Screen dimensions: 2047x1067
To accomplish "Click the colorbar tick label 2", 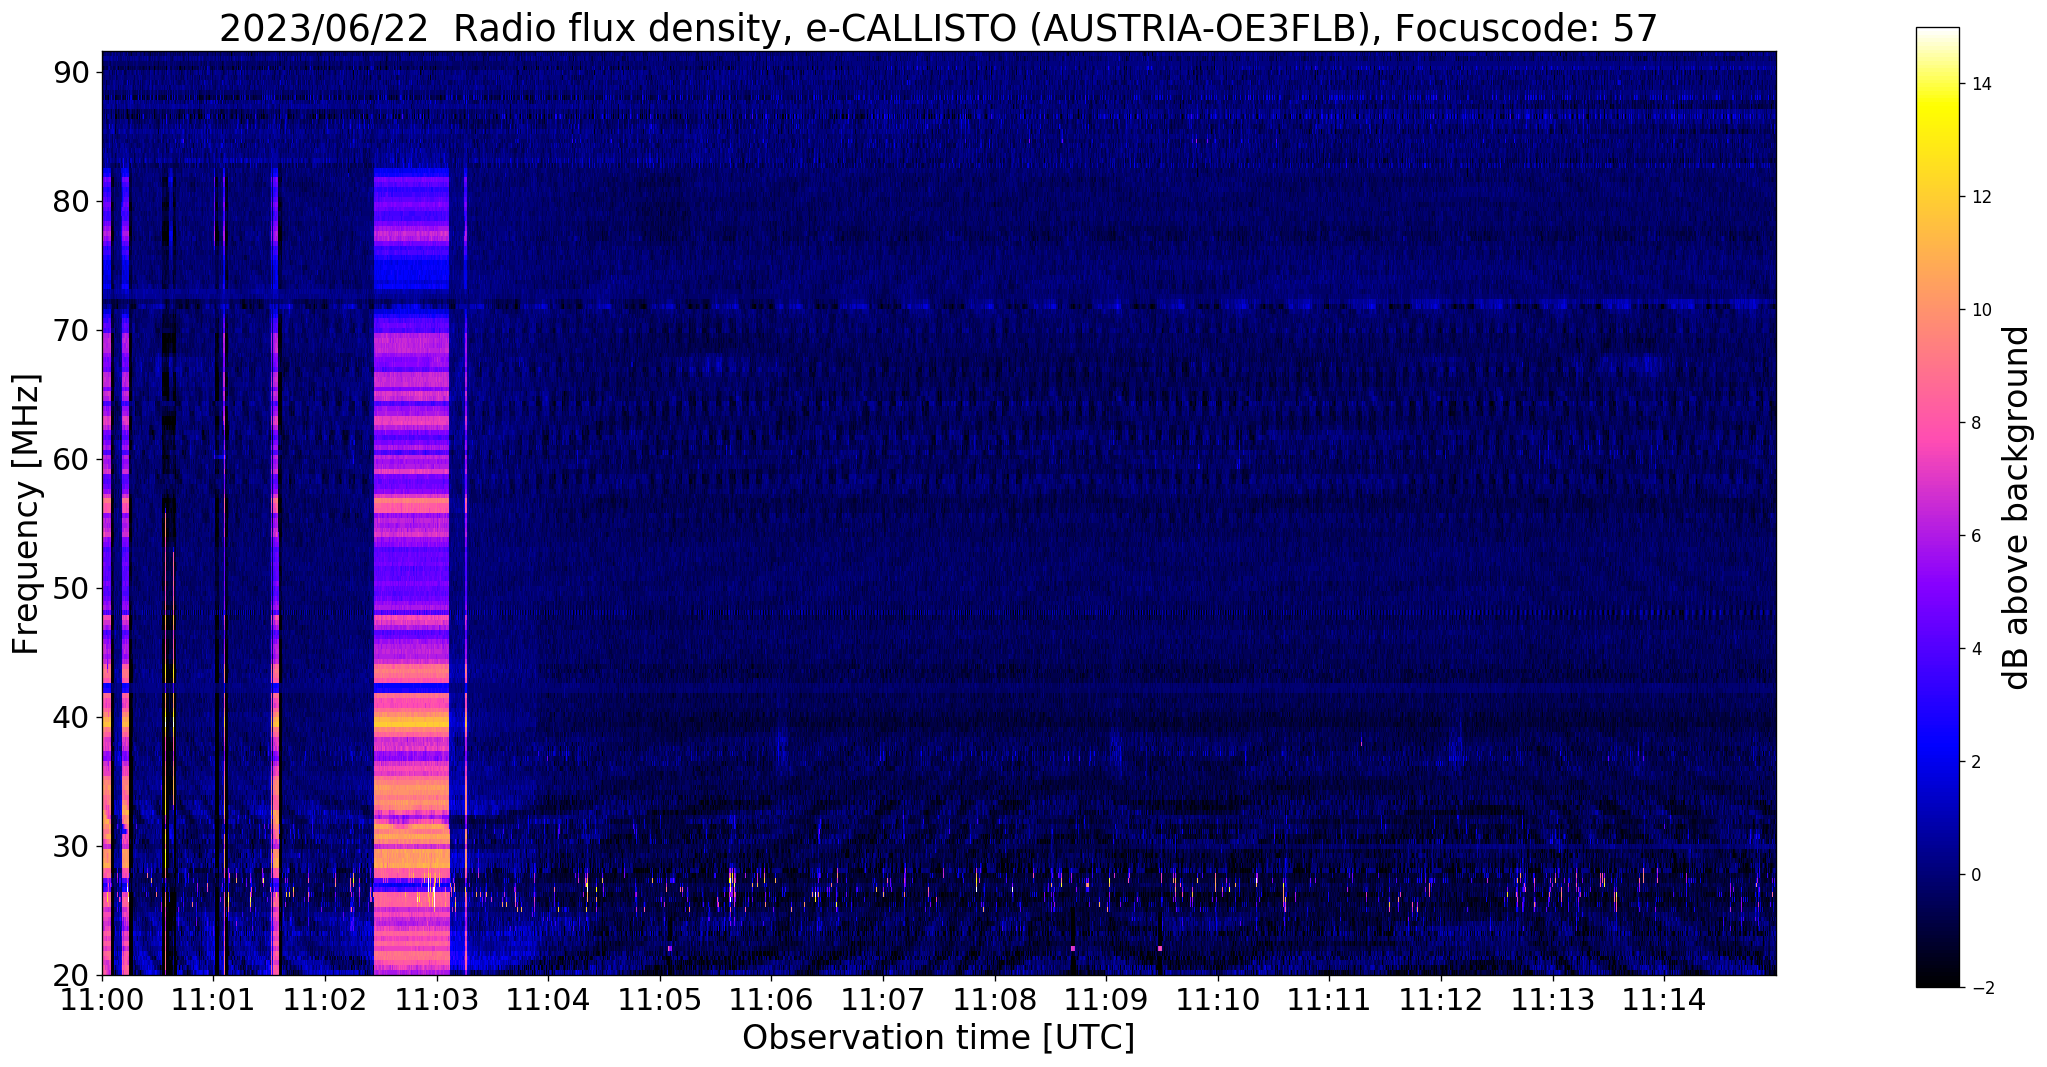I will click(1974, 762).
